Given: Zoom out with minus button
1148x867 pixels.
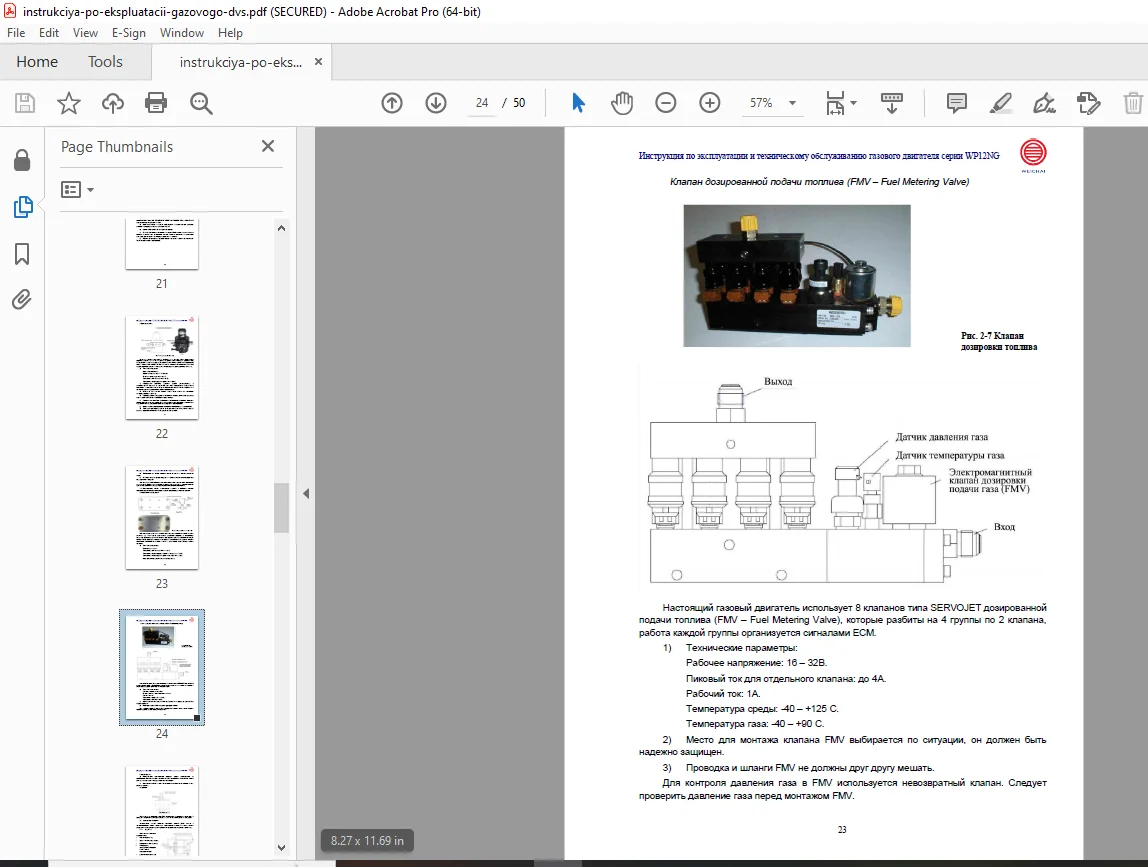Looking at the screenshot, I should pyautogui.click(x=666, y=103).
